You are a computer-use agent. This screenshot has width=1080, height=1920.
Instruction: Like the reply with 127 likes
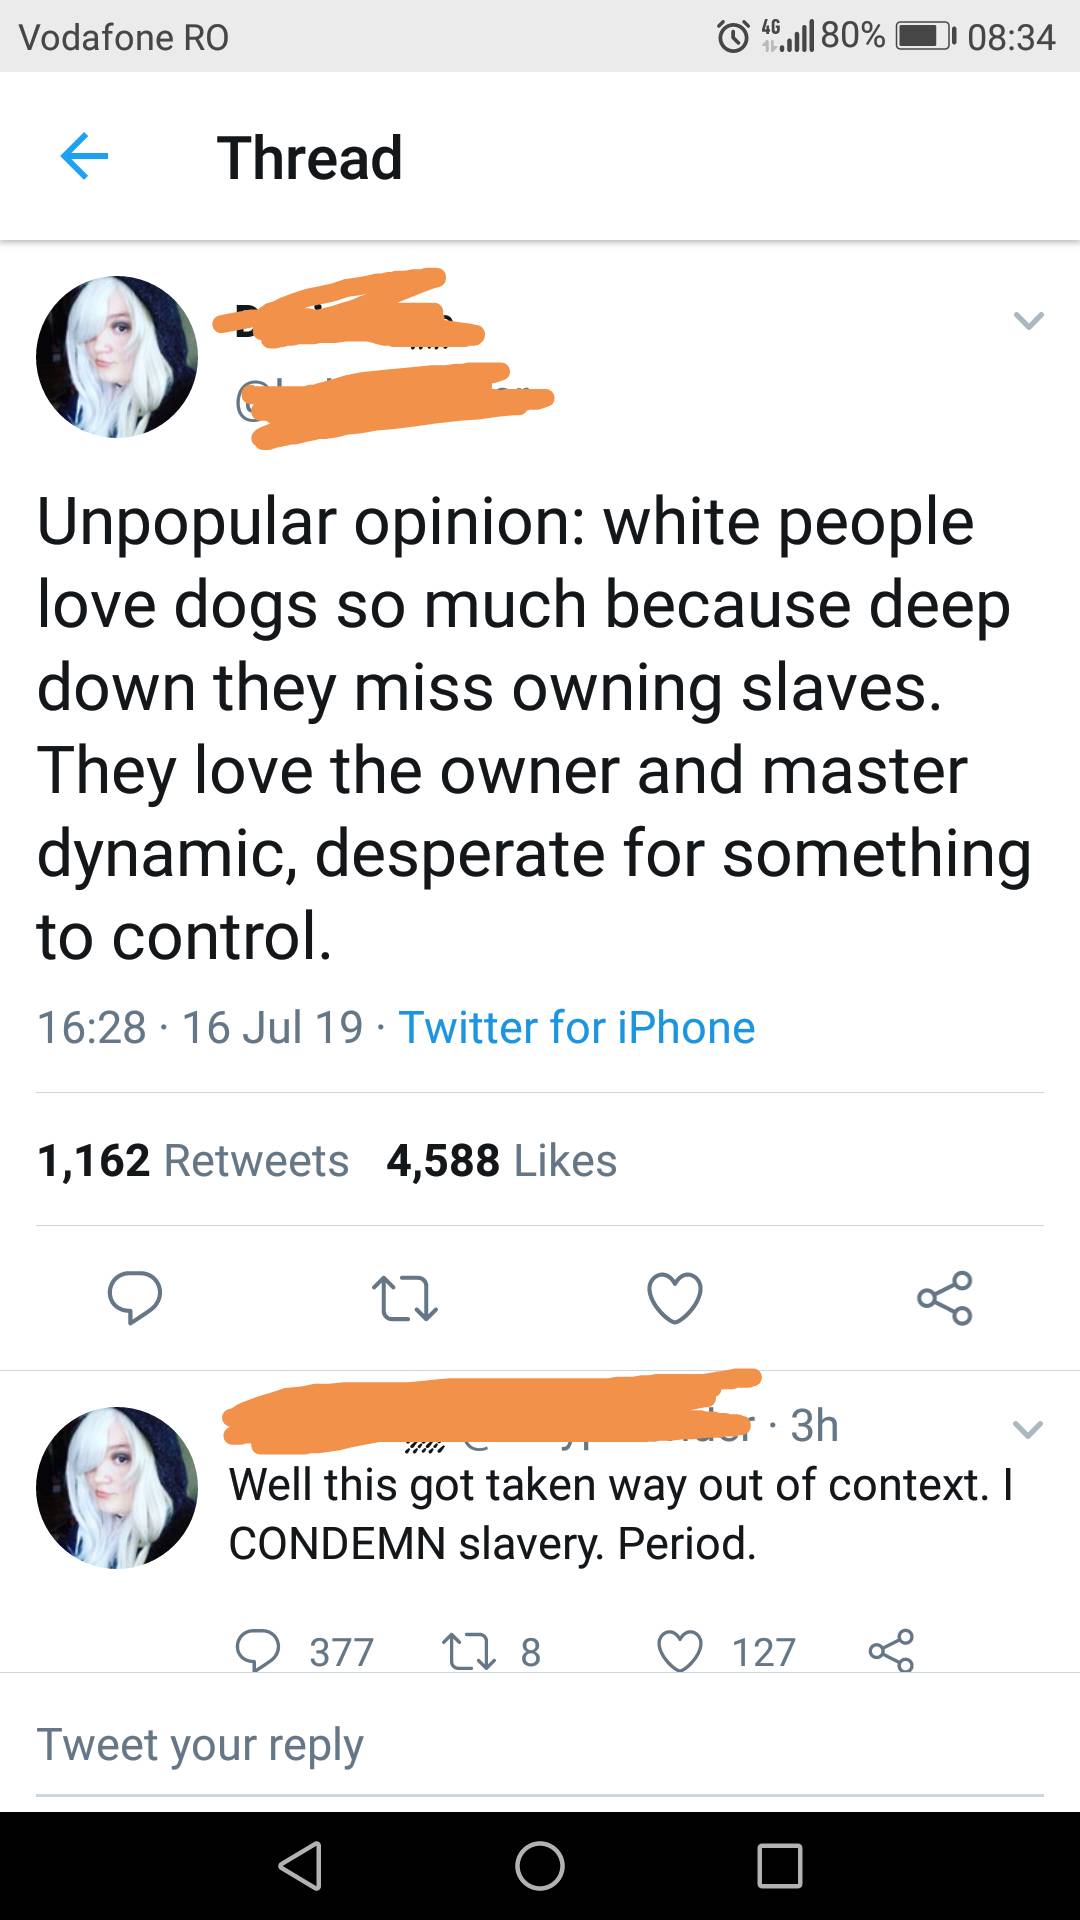tap(680, 1651)
